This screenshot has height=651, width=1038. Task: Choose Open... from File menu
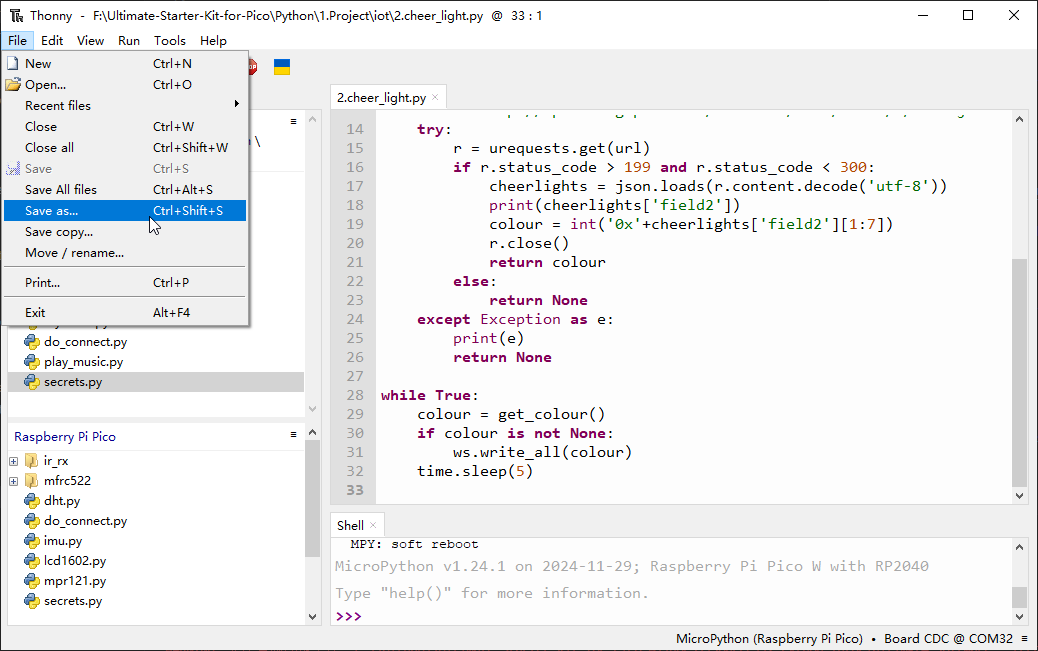pyautogui.click(x=125, y=85)
